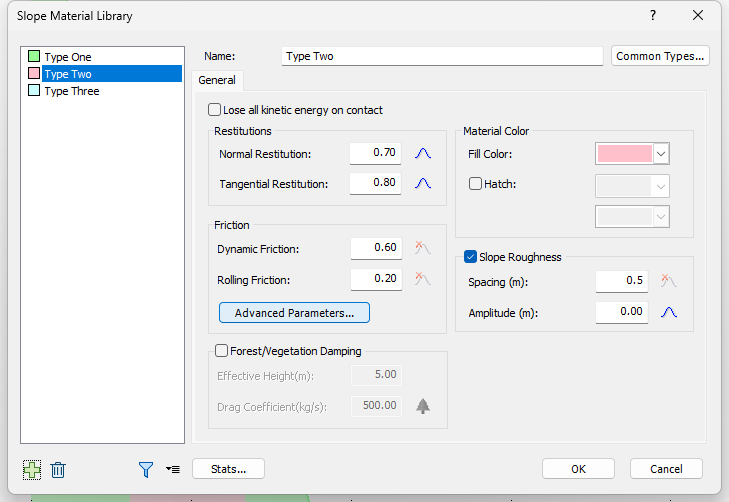729x502 pixels.
Task: Click the Normal Restitution distribution curve icon
Action: click(422, 154)
